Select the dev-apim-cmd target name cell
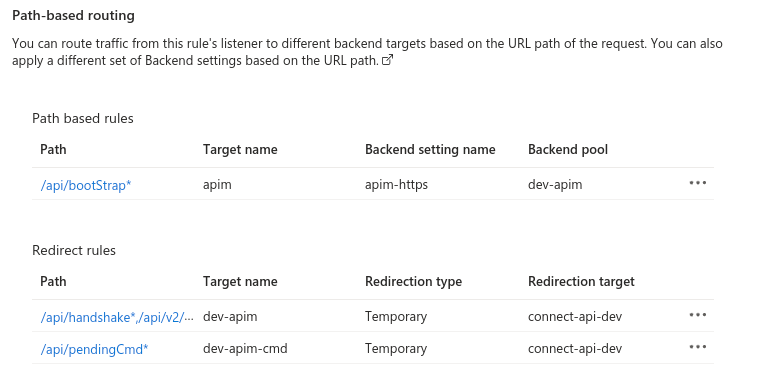Viewport: 766px width, 377px height. click(245, 349)
